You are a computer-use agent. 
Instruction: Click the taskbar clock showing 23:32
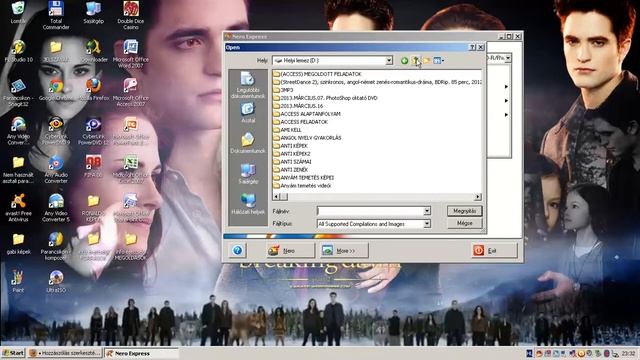pyautogui.click(x=628, y=353)
